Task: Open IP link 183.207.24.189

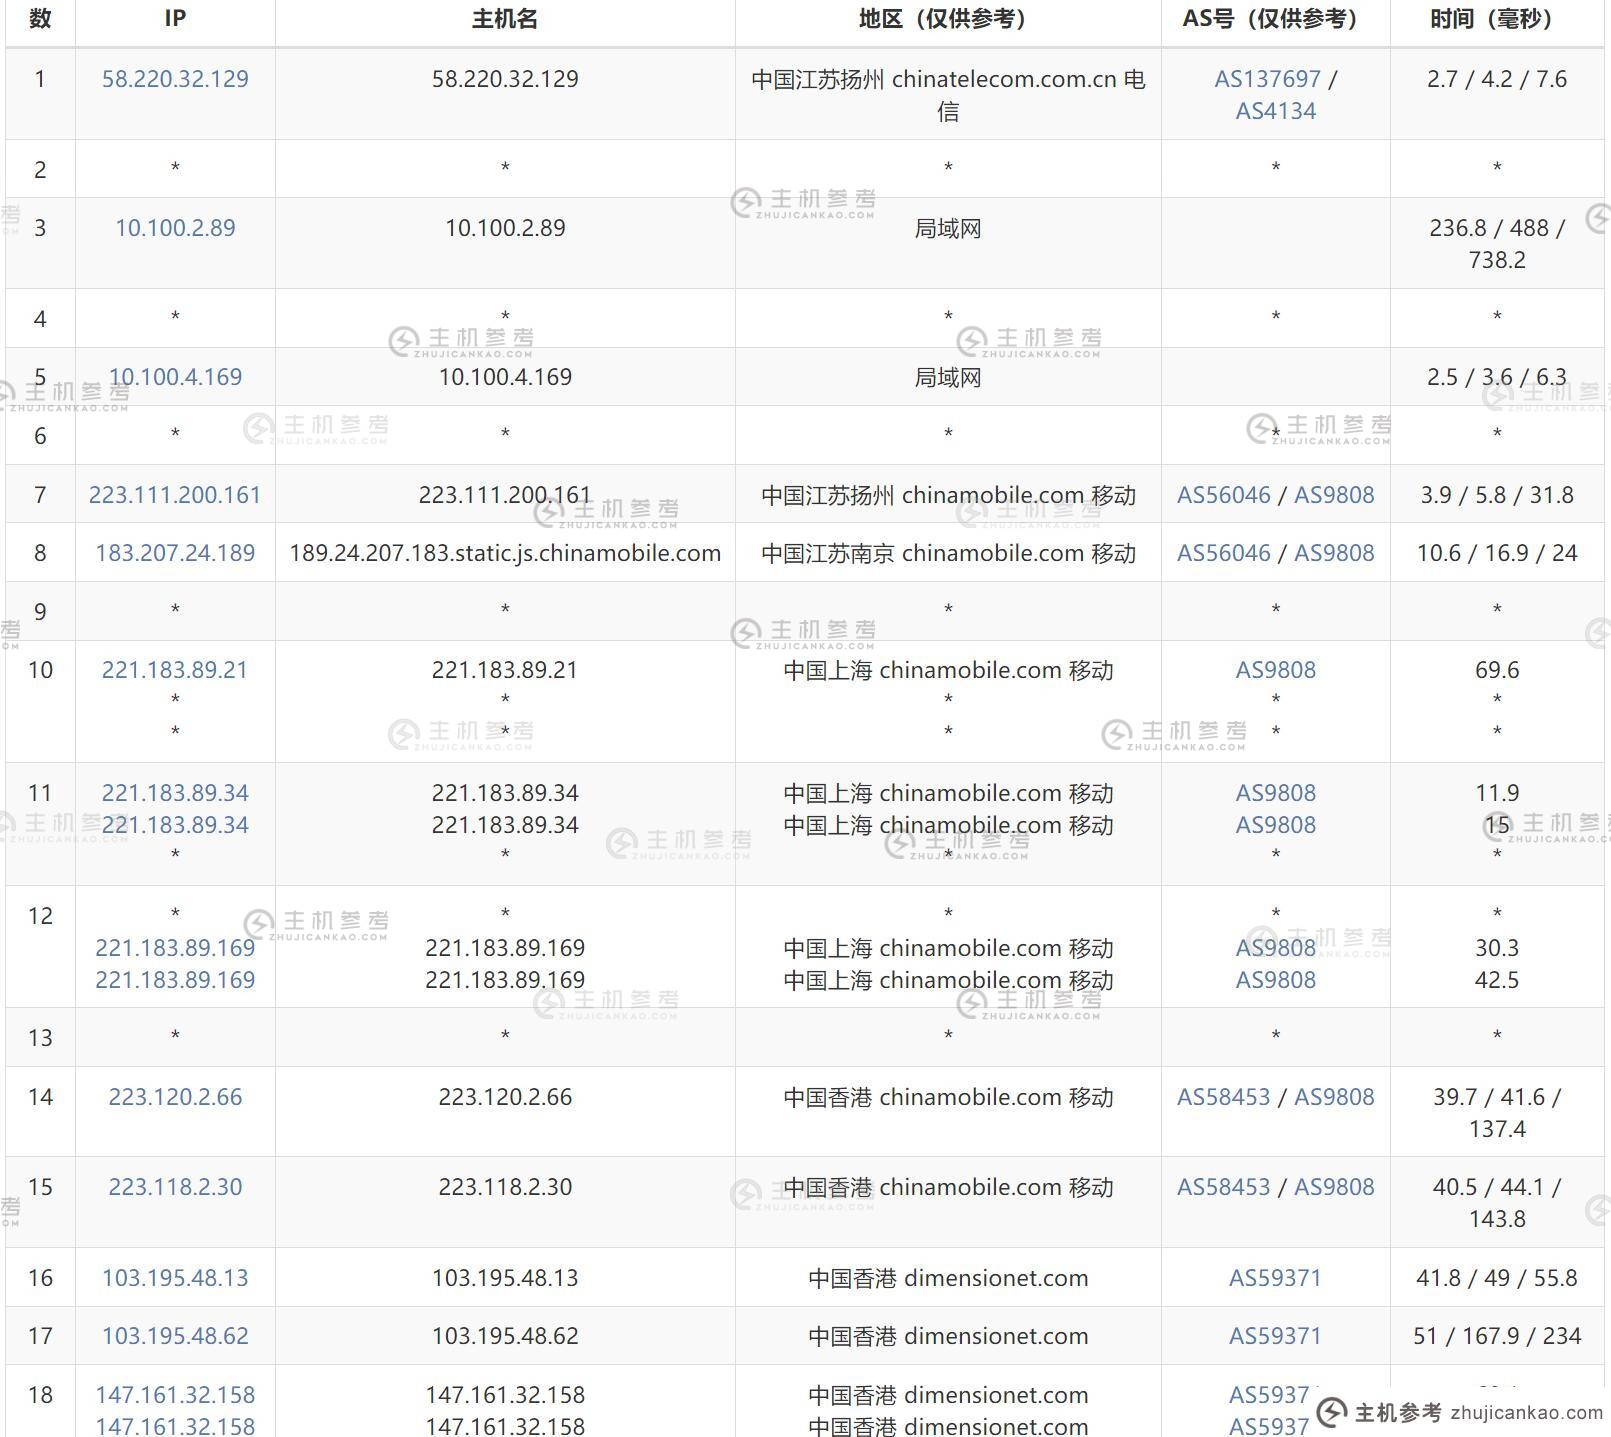Action: tap(175, 553)
